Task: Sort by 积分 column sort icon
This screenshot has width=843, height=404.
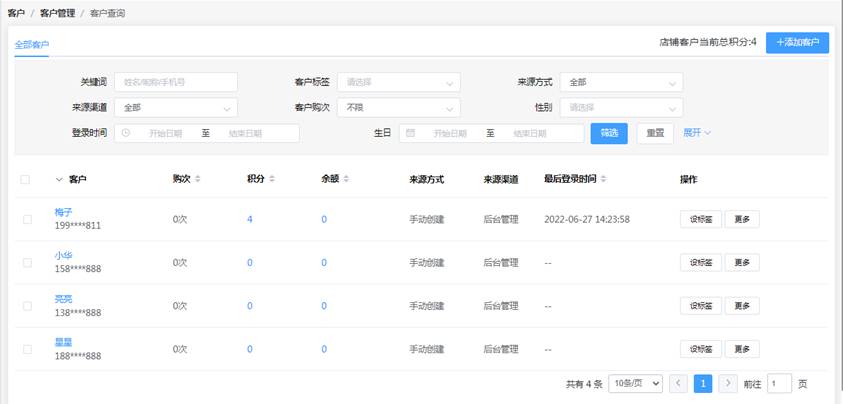Action: (272, 179)
